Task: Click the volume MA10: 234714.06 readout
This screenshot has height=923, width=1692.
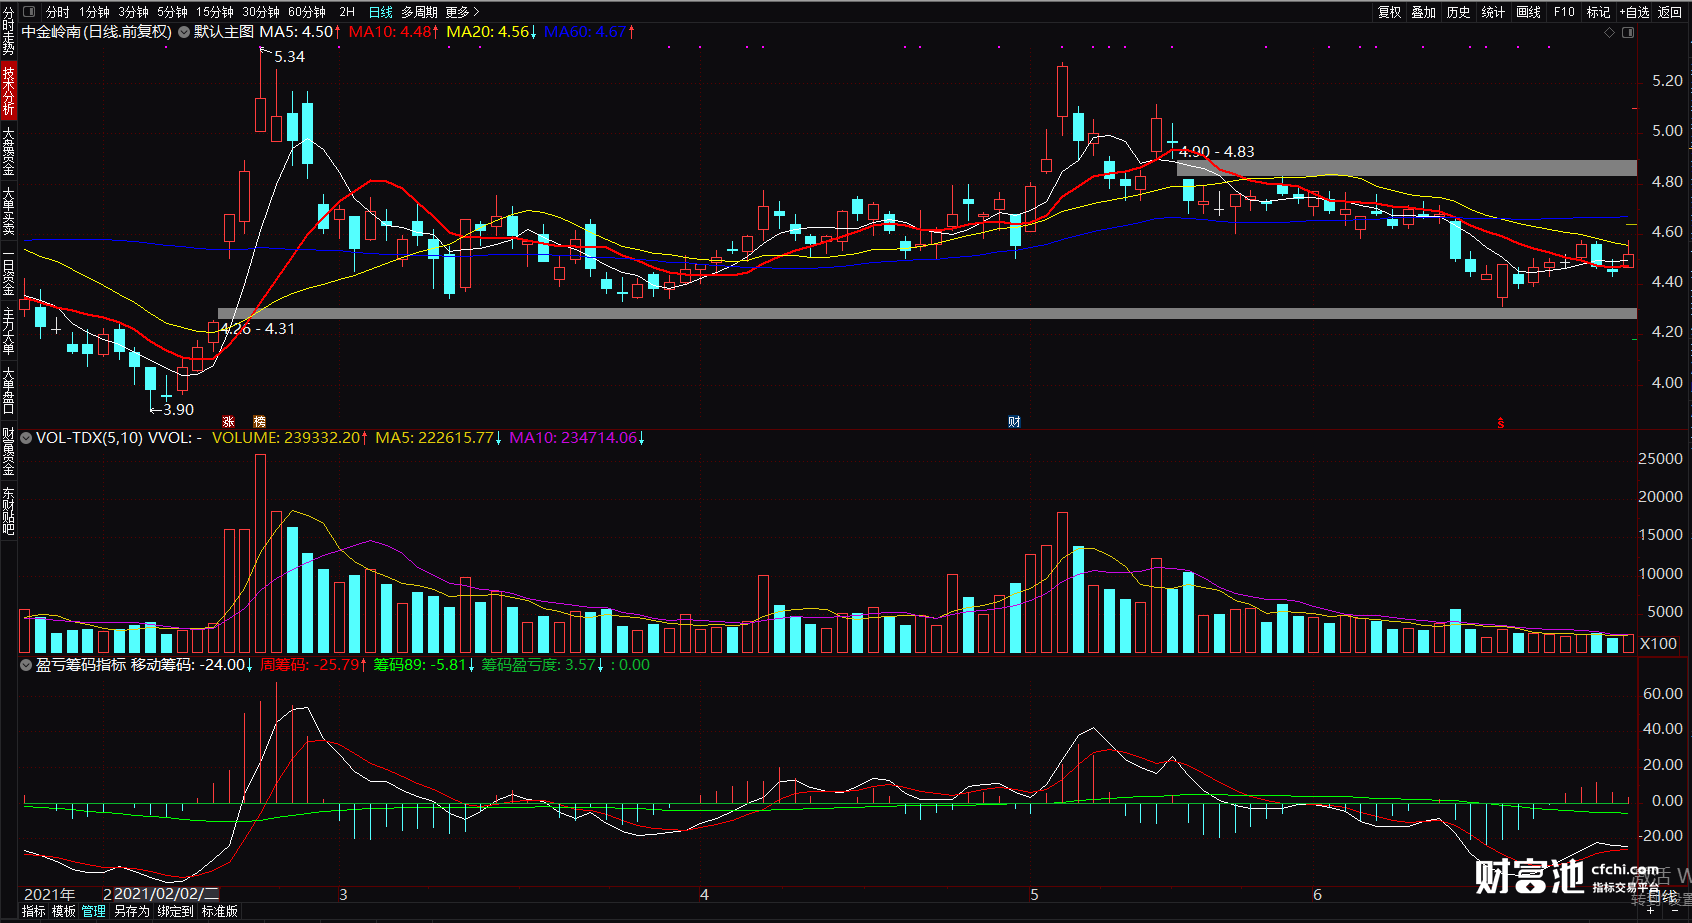Action: [577, 437]
